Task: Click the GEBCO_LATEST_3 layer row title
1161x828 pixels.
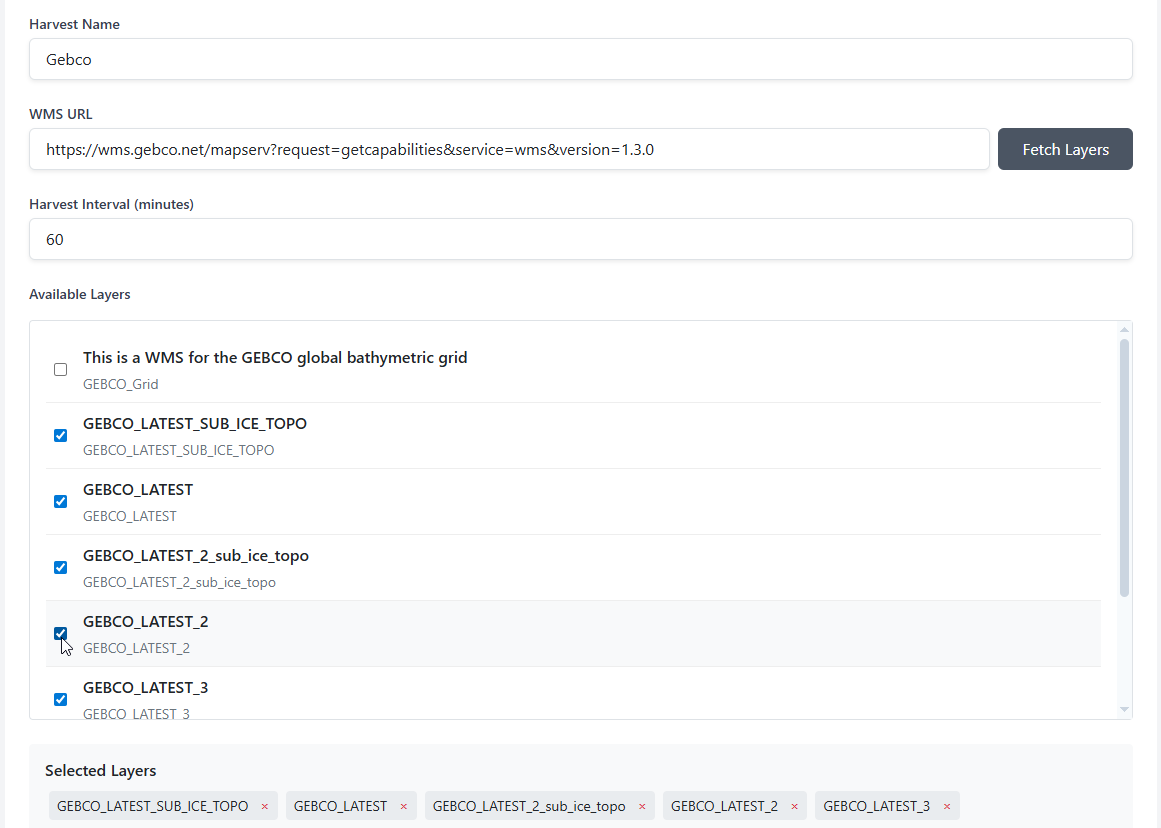Action: [146, 688]
